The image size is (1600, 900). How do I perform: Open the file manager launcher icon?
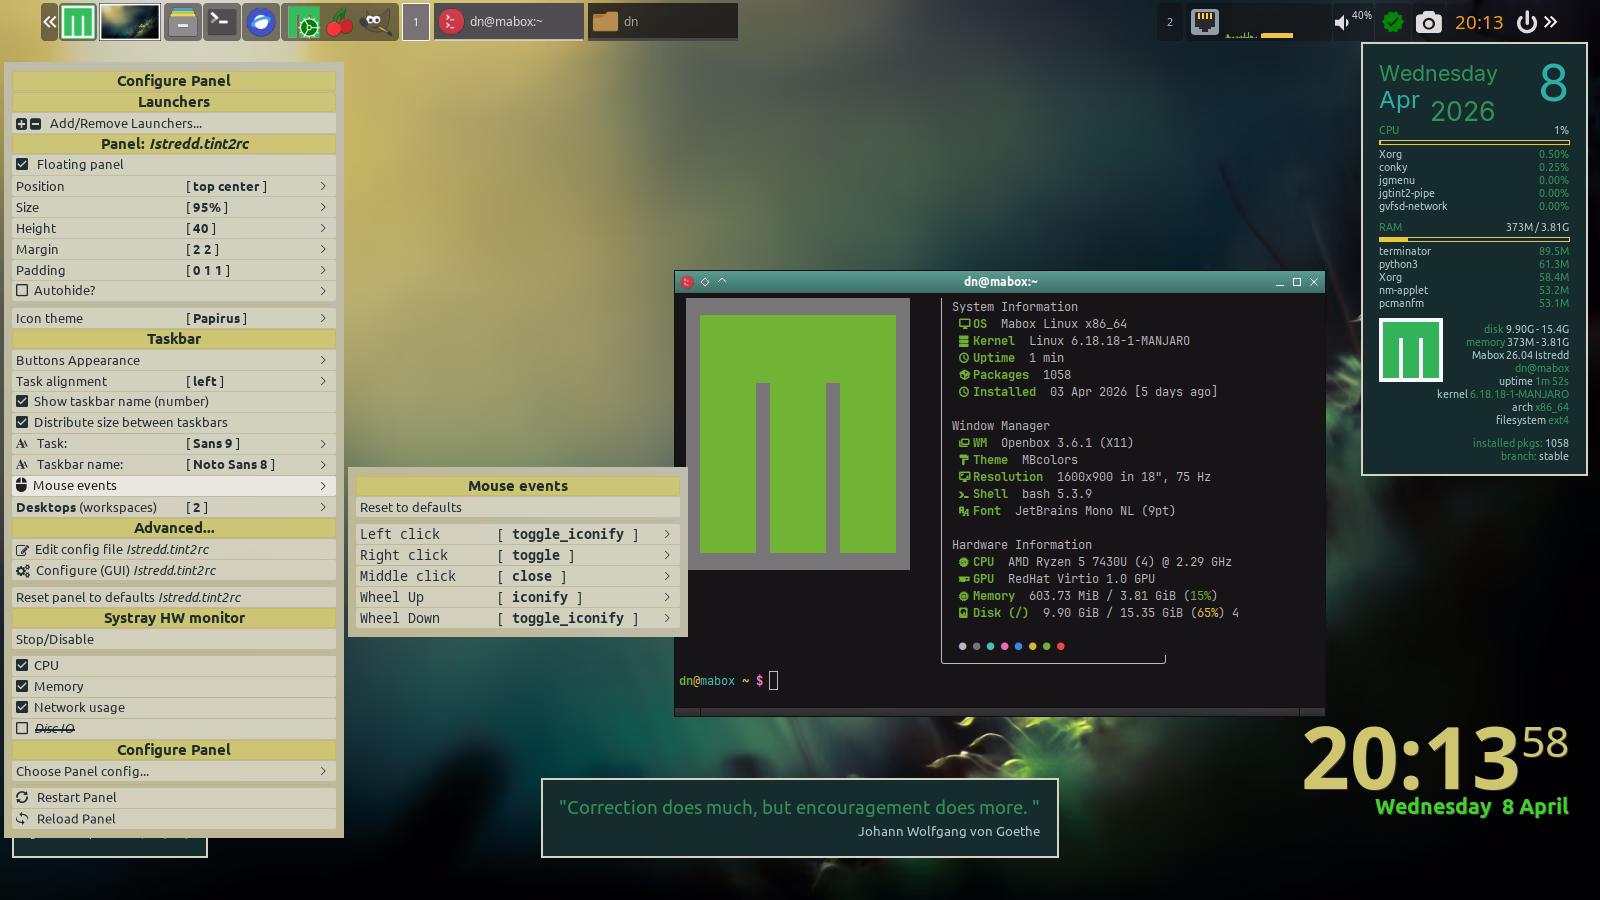tap(182, 21)
